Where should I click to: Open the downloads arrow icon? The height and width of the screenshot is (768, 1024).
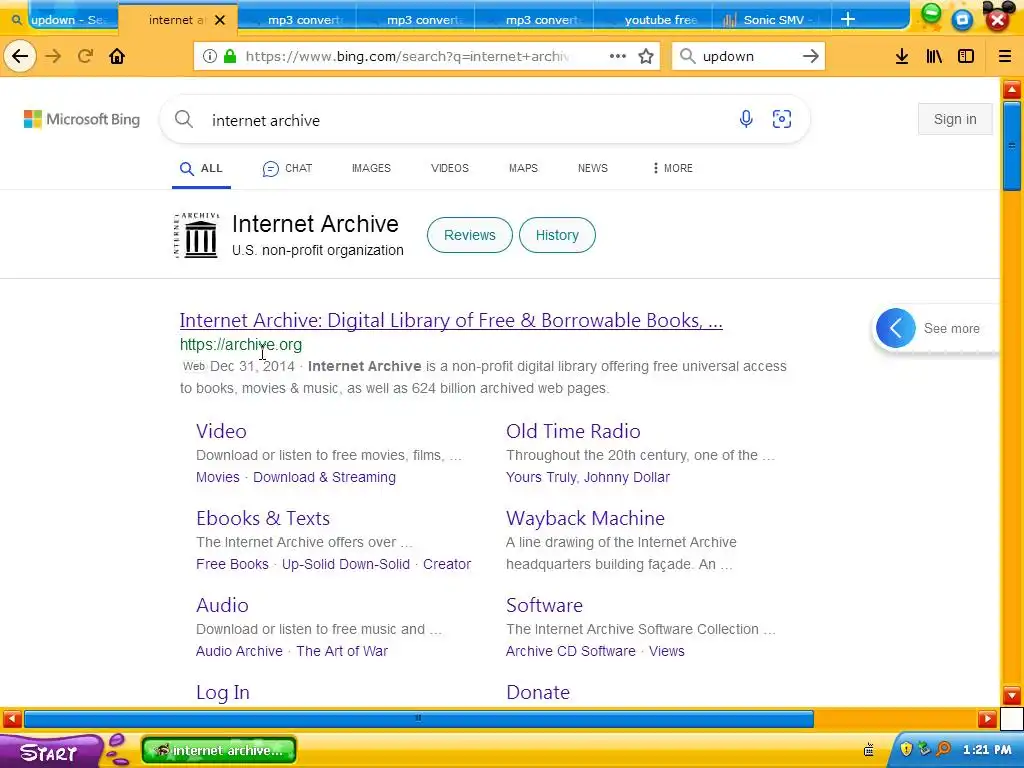point(902,56)
